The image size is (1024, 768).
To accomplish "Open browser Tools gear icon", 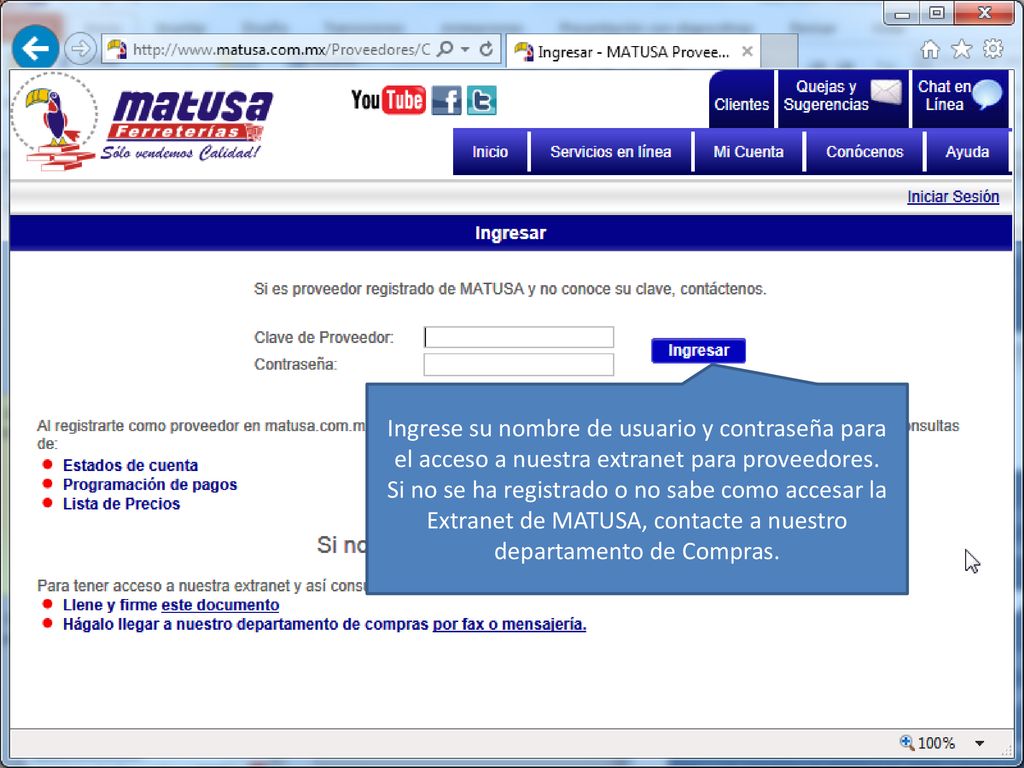I will tap(993, 49).
